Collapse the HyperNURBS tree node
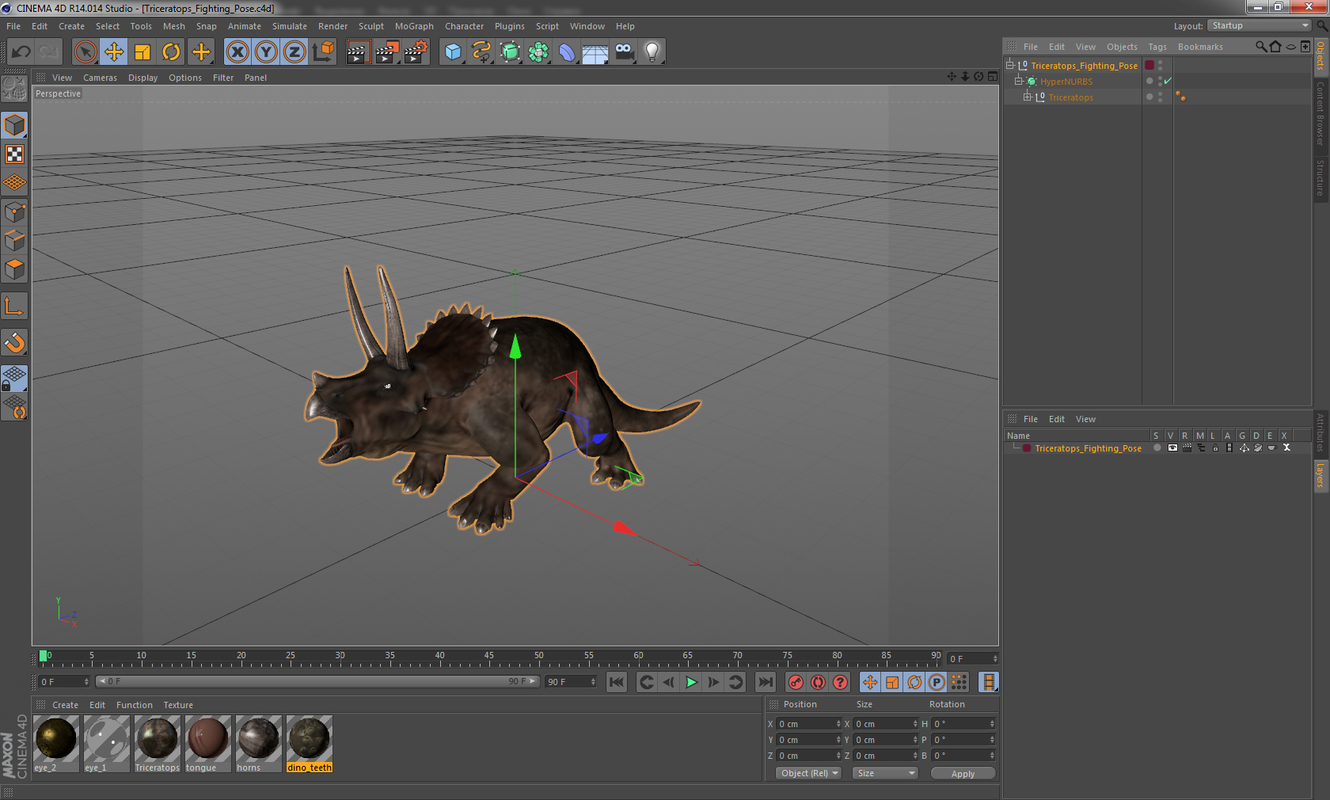 pyautogui.click(x=1019, y=81)
